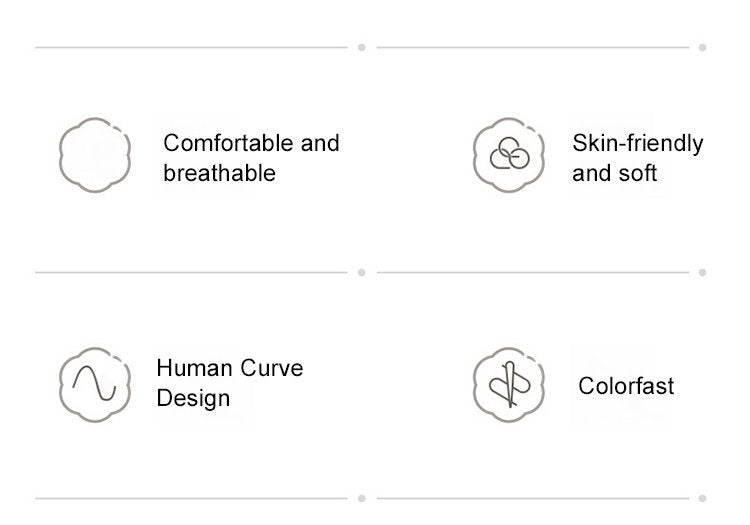Viewport: 750px width, 525px height.
Task: Click the divider line above "Skin-friendly and soft"
Action: click(x=532, y=47)
